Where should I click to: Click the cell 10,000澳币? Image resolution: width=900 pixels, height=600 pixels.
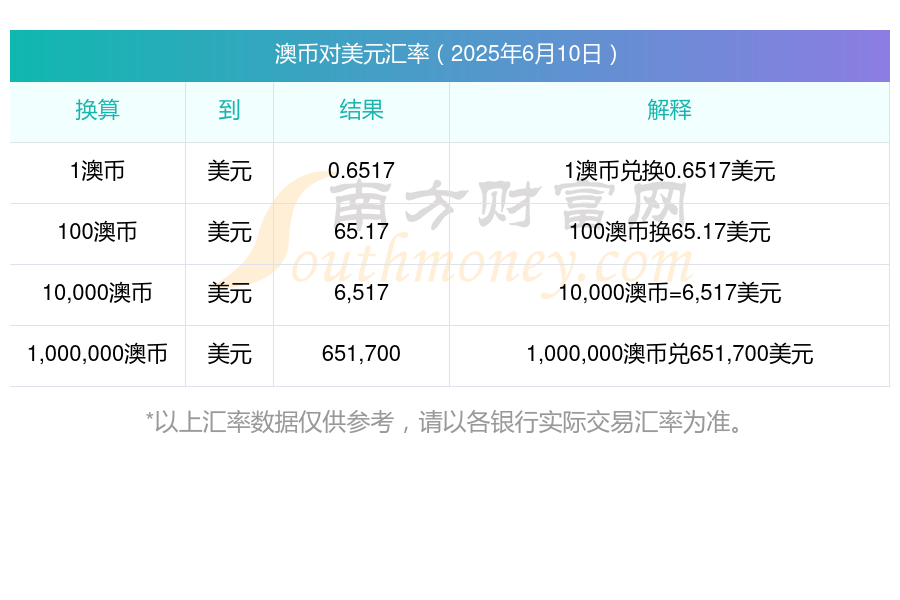point(98,293)
